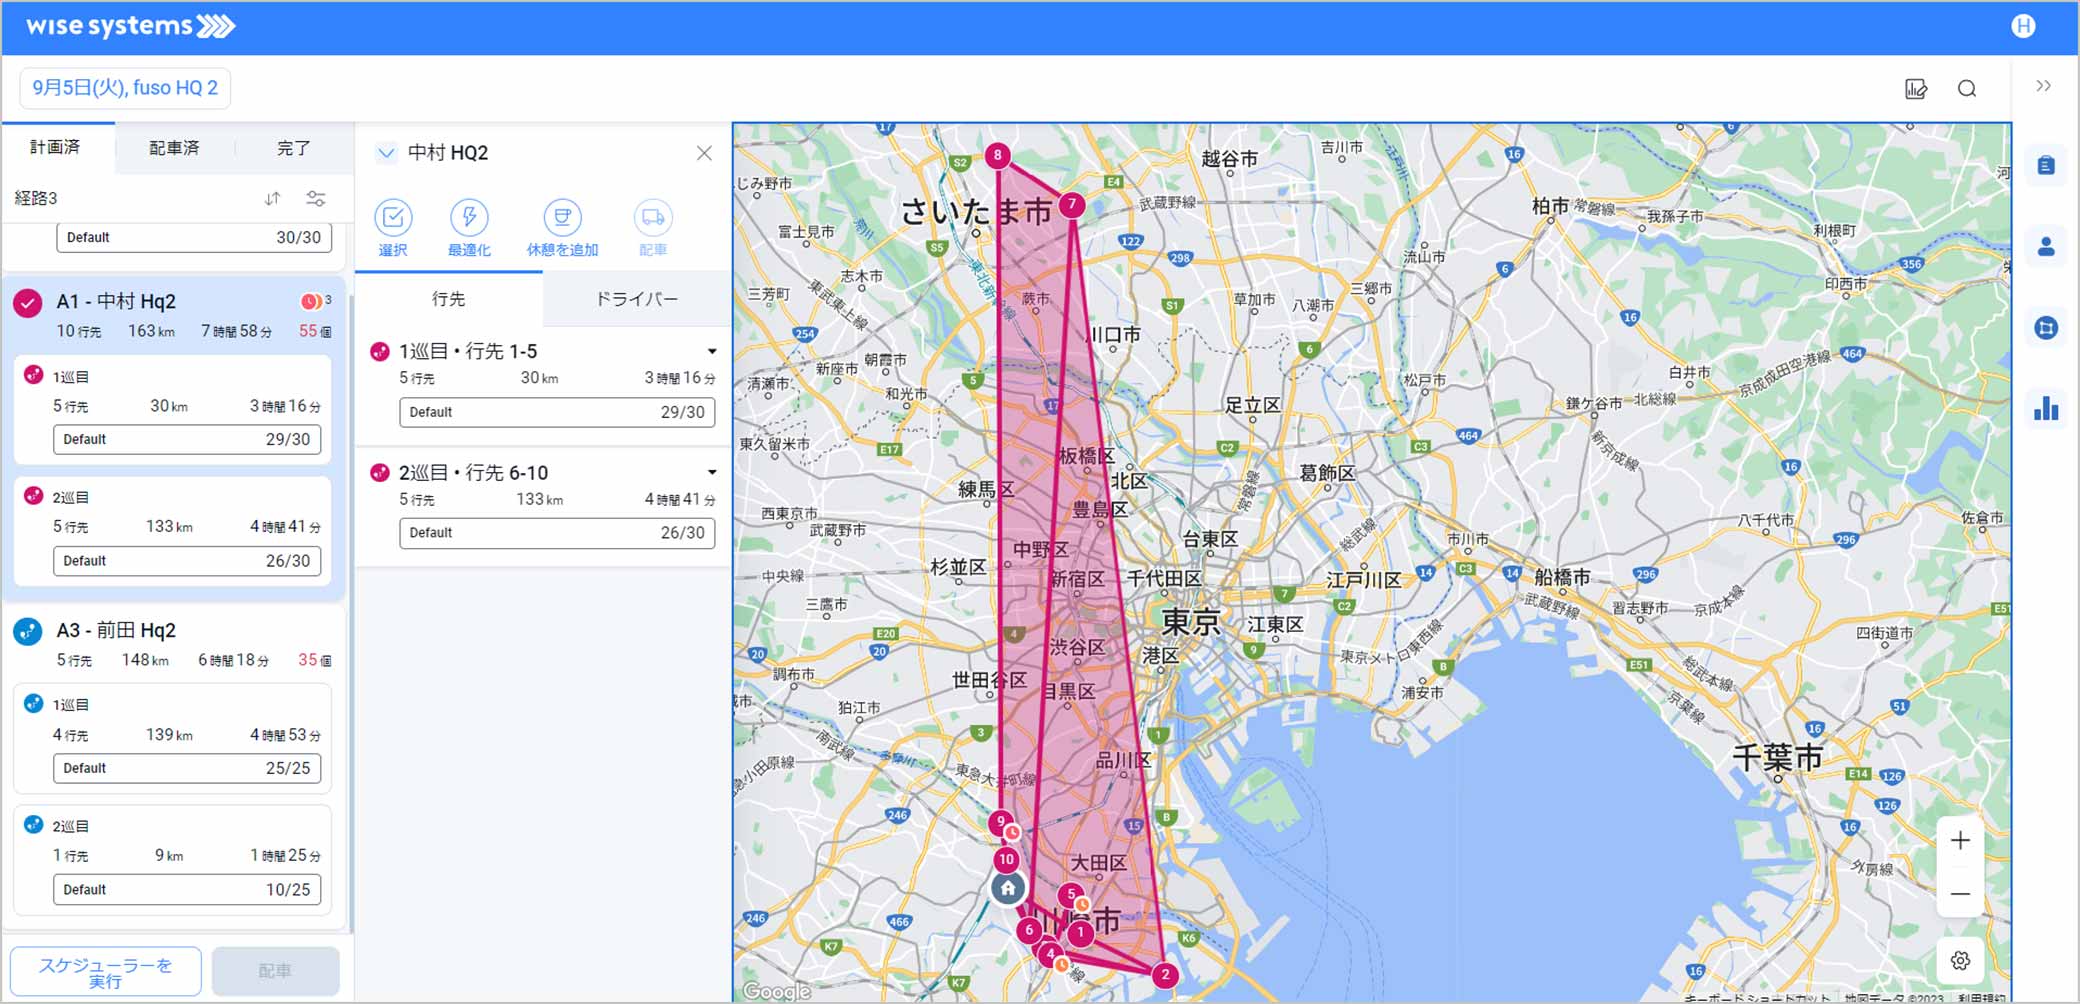Zoom in the map with plus button
2080x1004 pixels.
click(x=1960, y=841)
